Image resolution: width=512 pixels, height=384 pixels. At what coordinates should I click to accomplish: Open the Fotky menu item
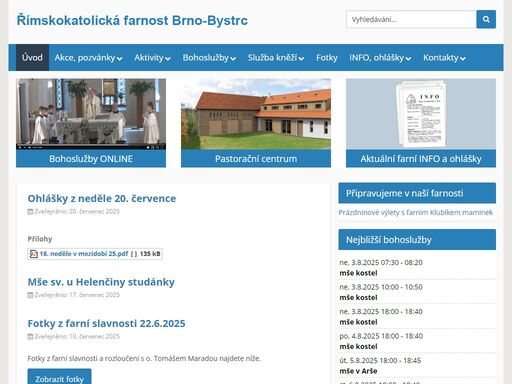pyautogui.click(x=327, y=58)
